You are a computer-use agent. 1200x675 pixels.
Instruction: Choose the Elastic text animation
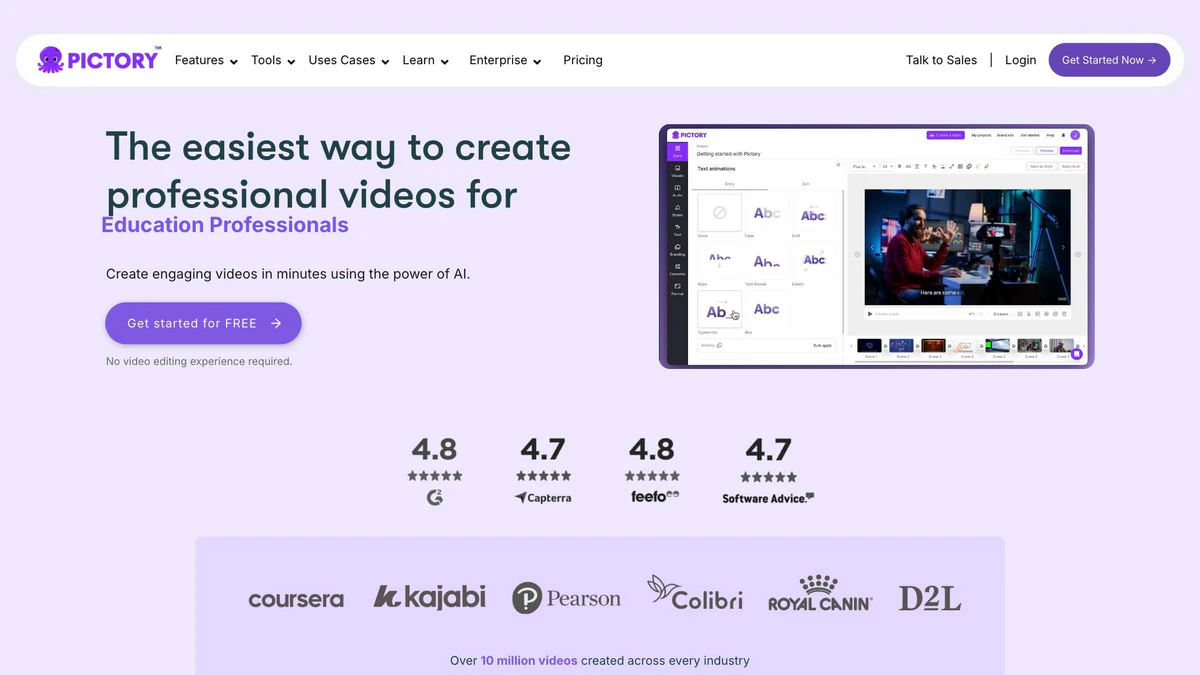[814, 261]
